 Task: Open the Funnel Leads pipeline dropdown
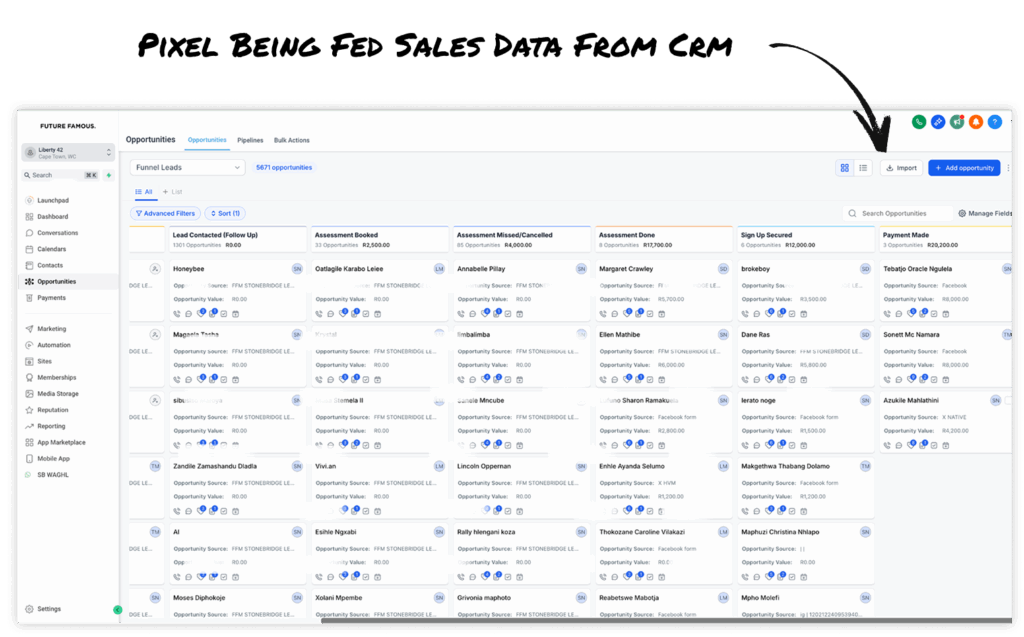(x=187, y=168)
